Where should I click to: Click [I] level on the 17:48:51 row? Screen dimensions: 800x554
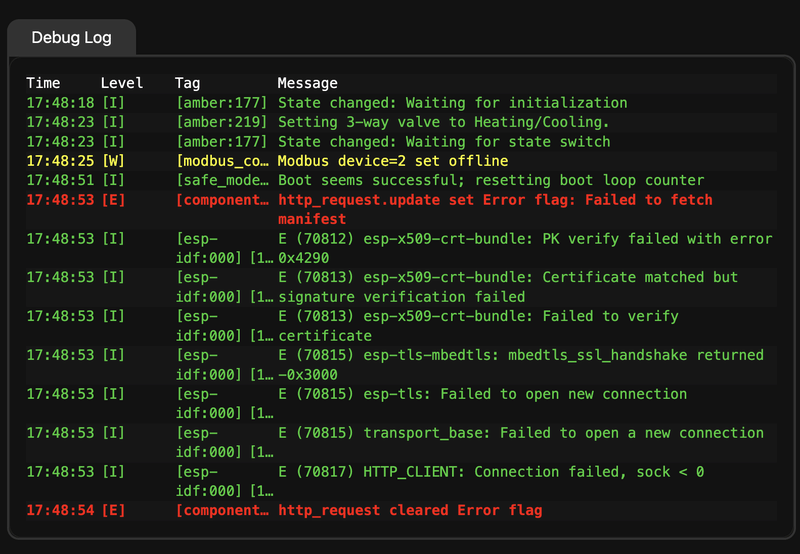click(113, 180)
